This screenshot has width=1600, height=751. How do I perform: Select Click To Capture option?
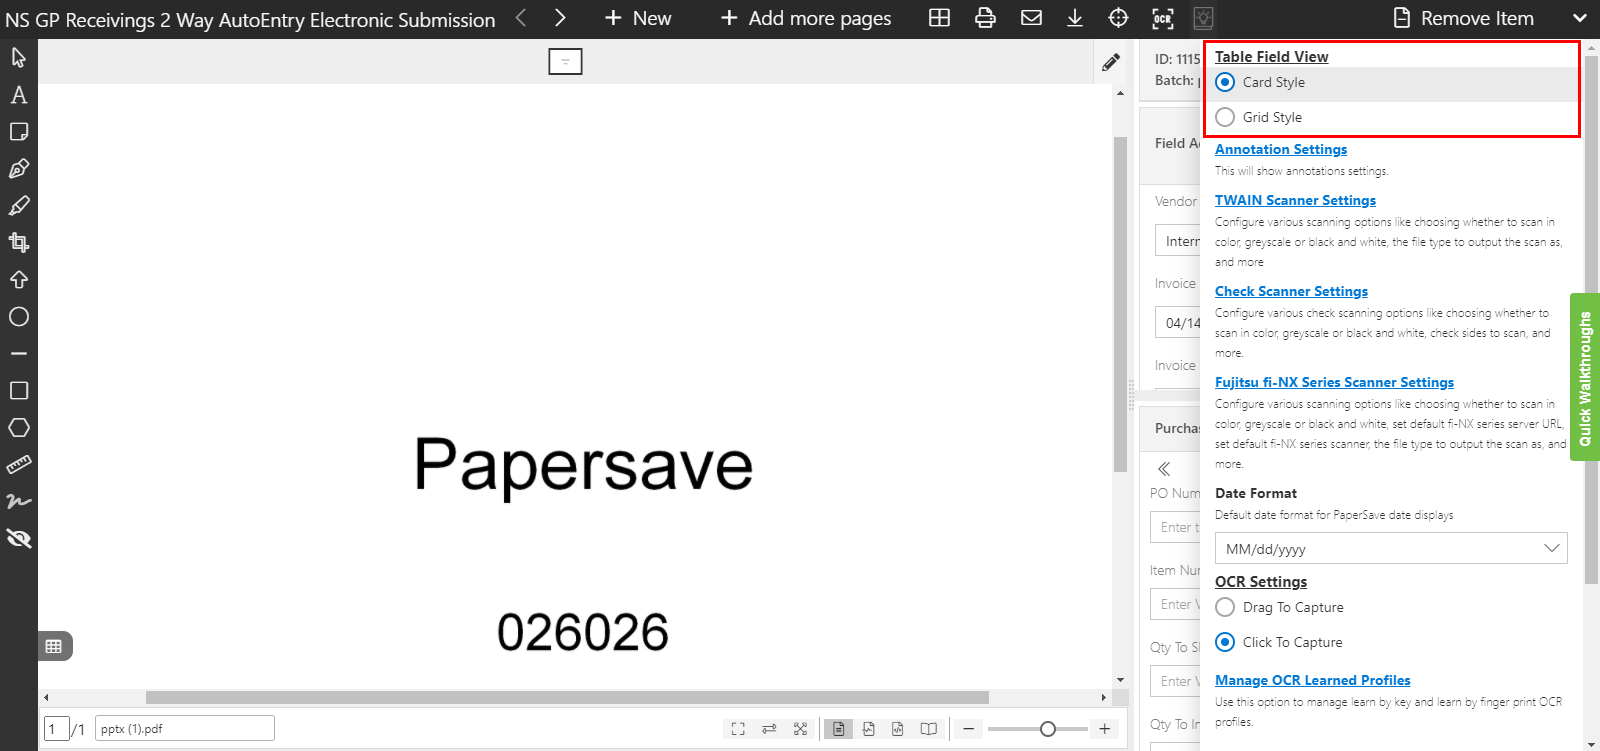1225,642
